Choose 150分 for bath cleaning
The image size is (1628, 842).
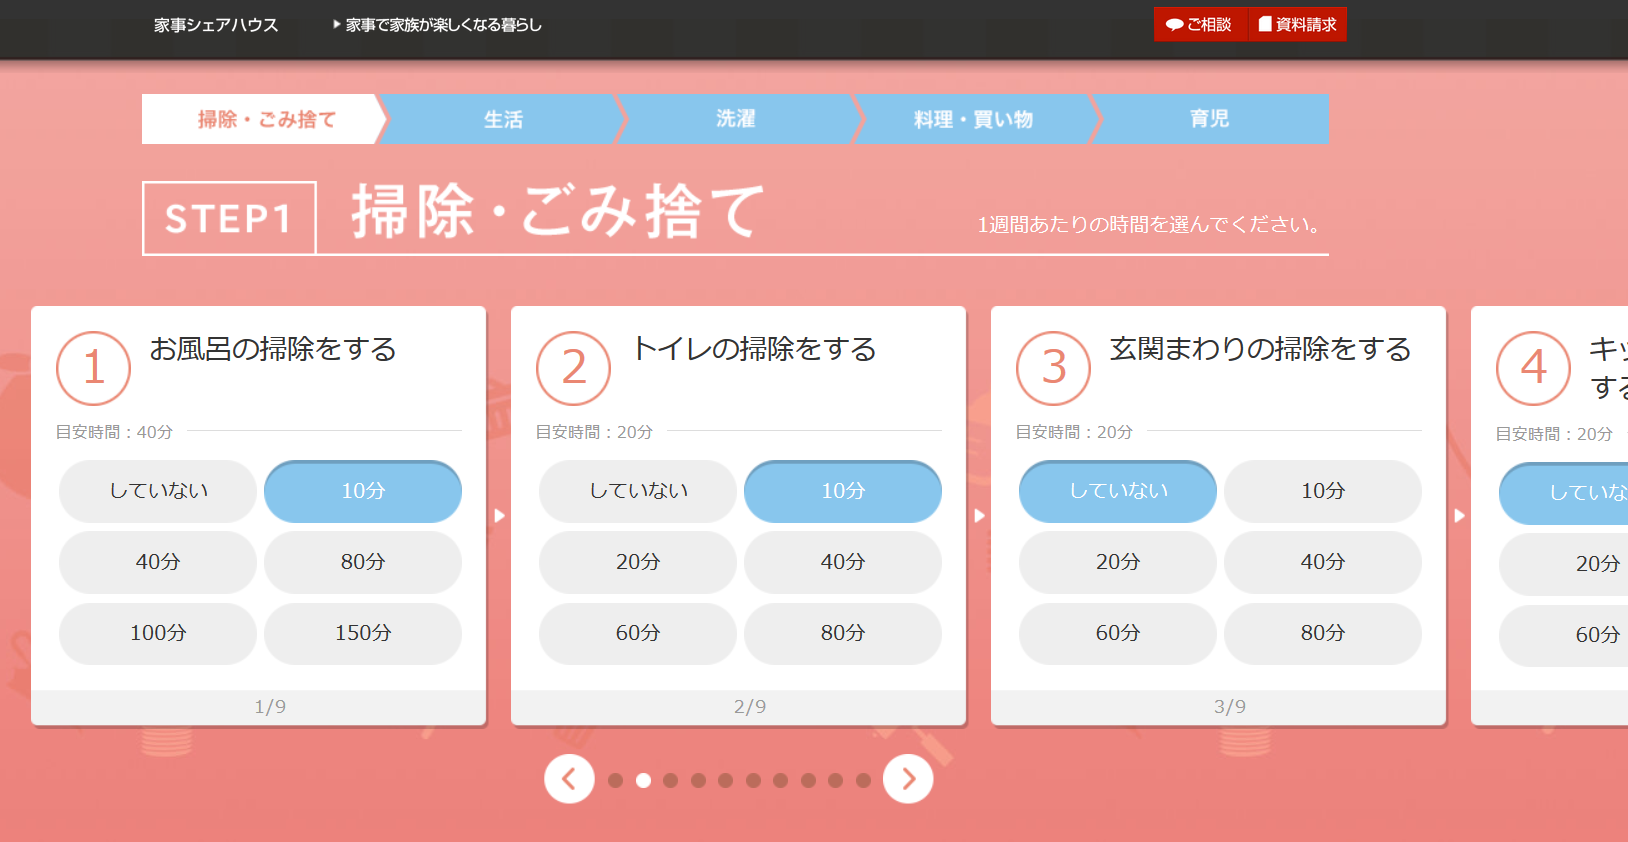pyautogui.click(x=363, y=633)
